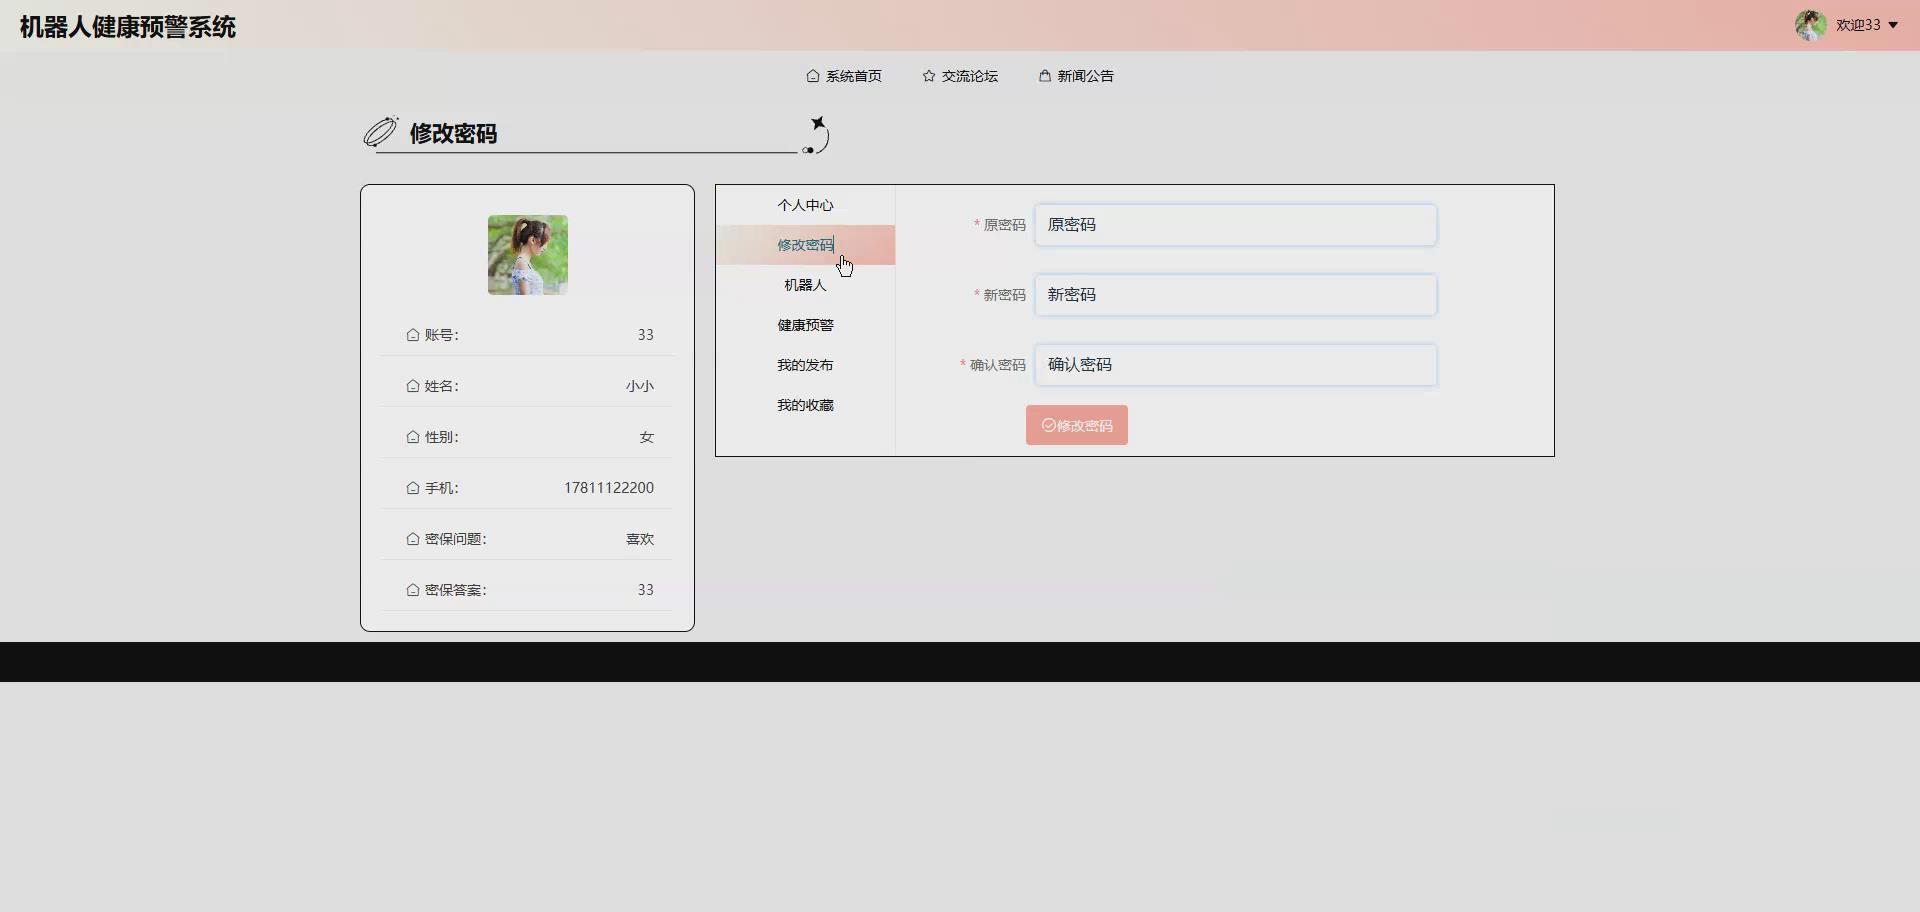Select the 机器人 sidebar item
The height and width of the screenshot is (912, 1920).
(805, 284)
